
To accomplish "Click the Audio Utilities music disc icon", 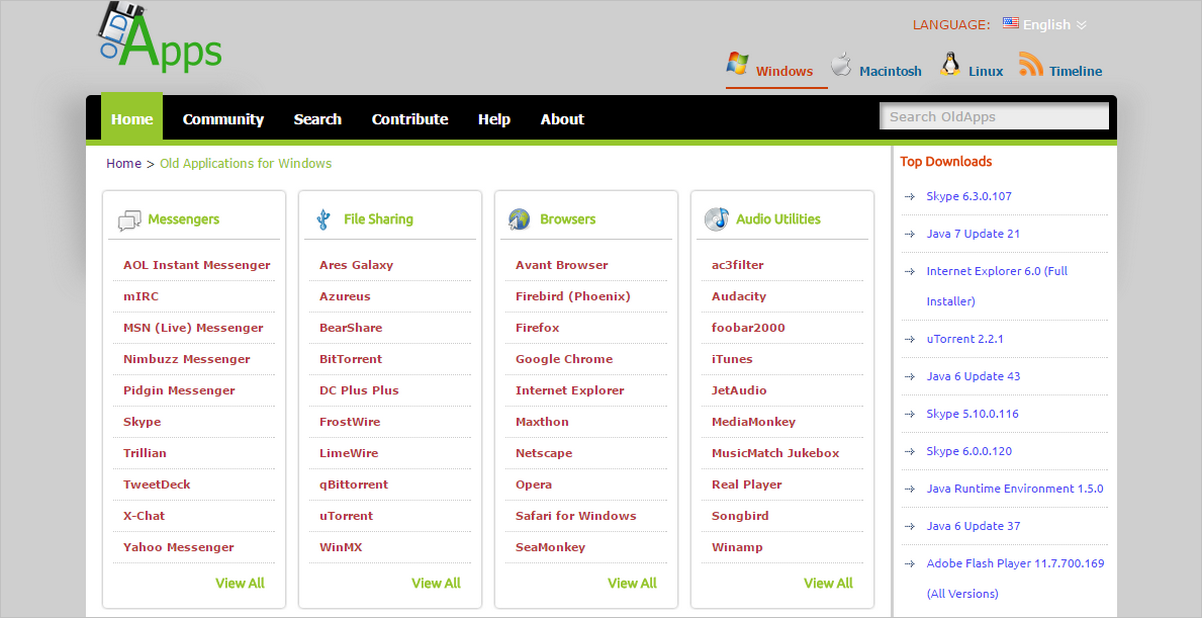I will pyautogui.click(x=716, y=219).
